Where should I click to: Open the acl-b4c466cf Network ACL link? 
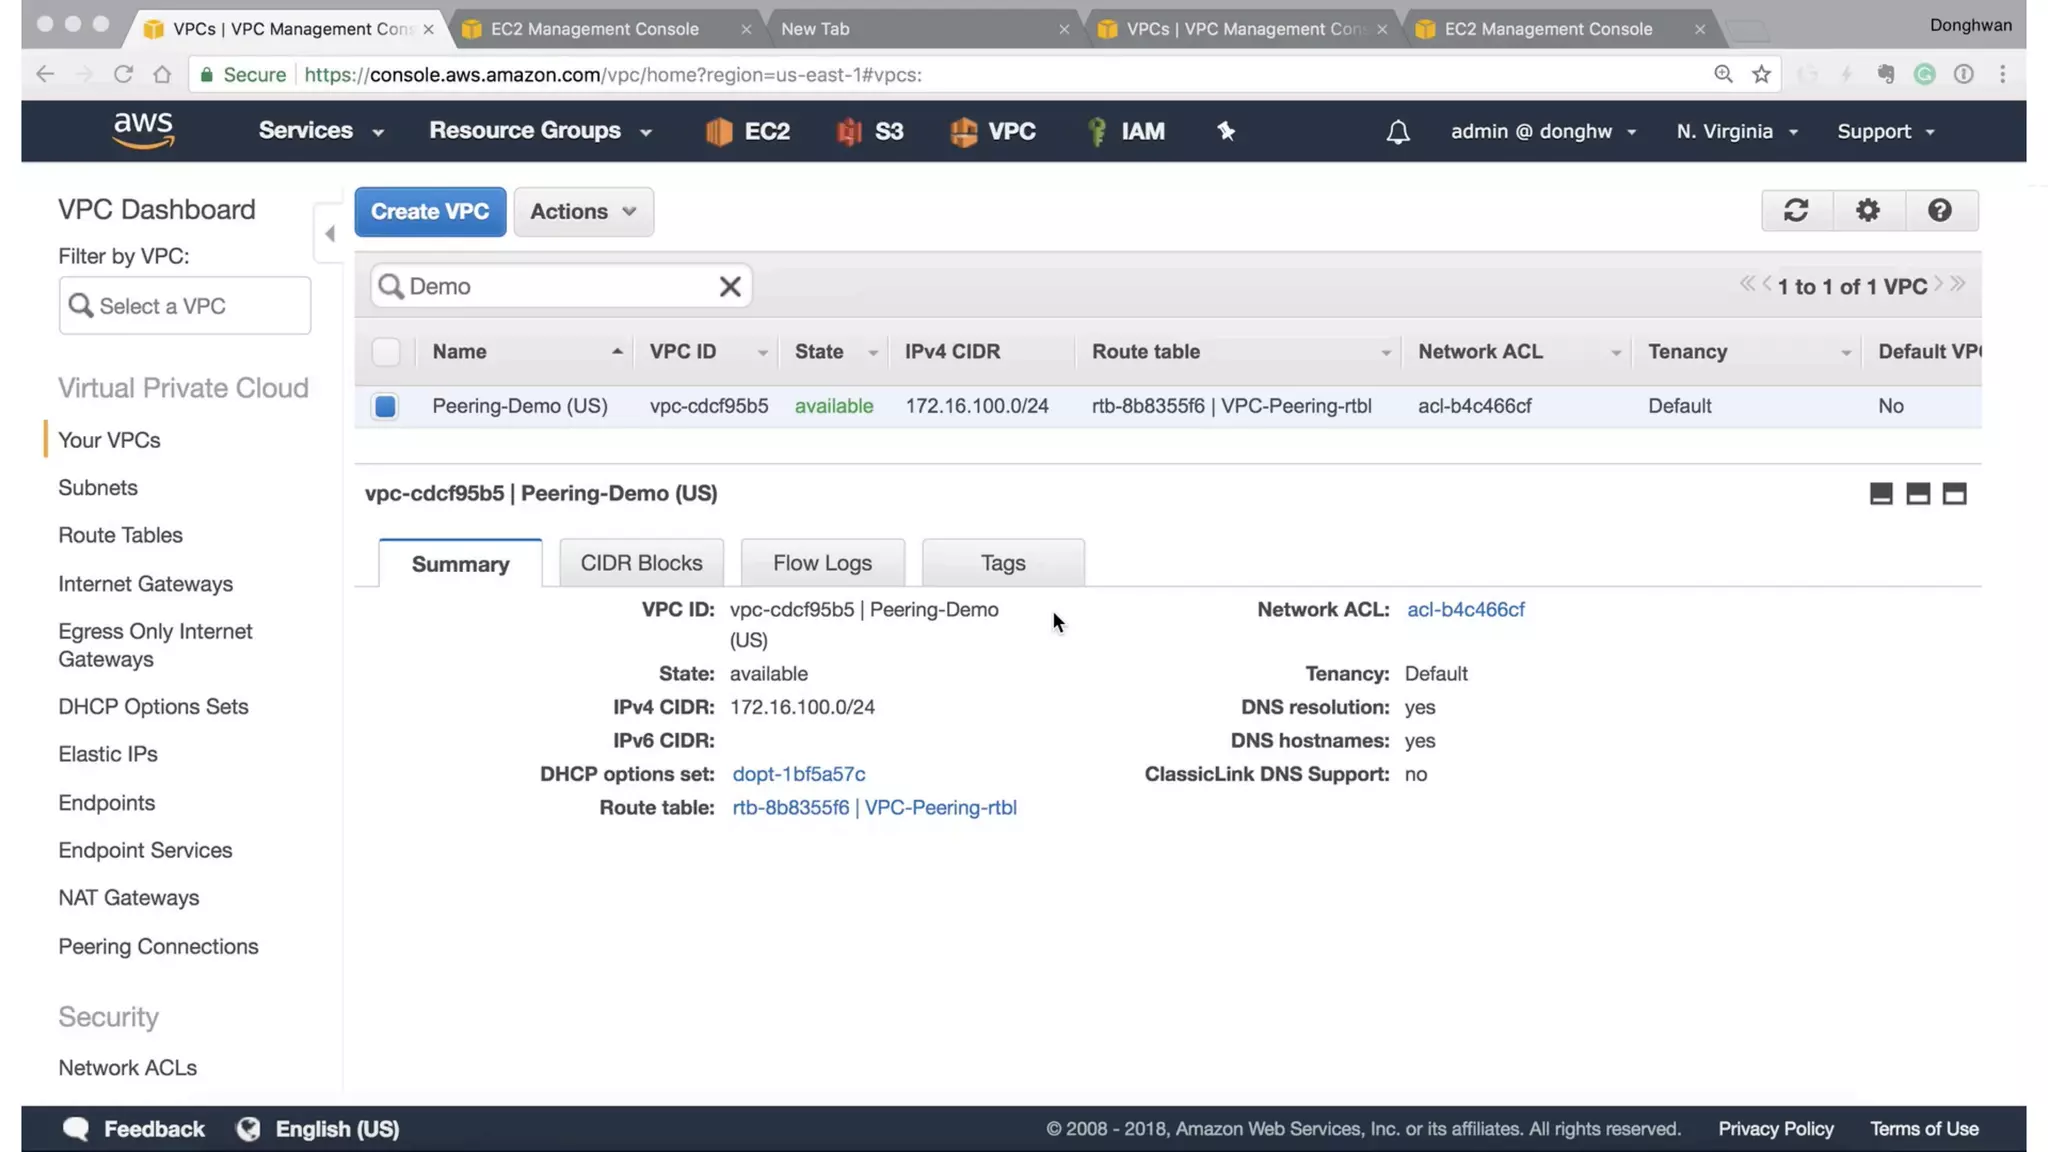pos(1465,610)
